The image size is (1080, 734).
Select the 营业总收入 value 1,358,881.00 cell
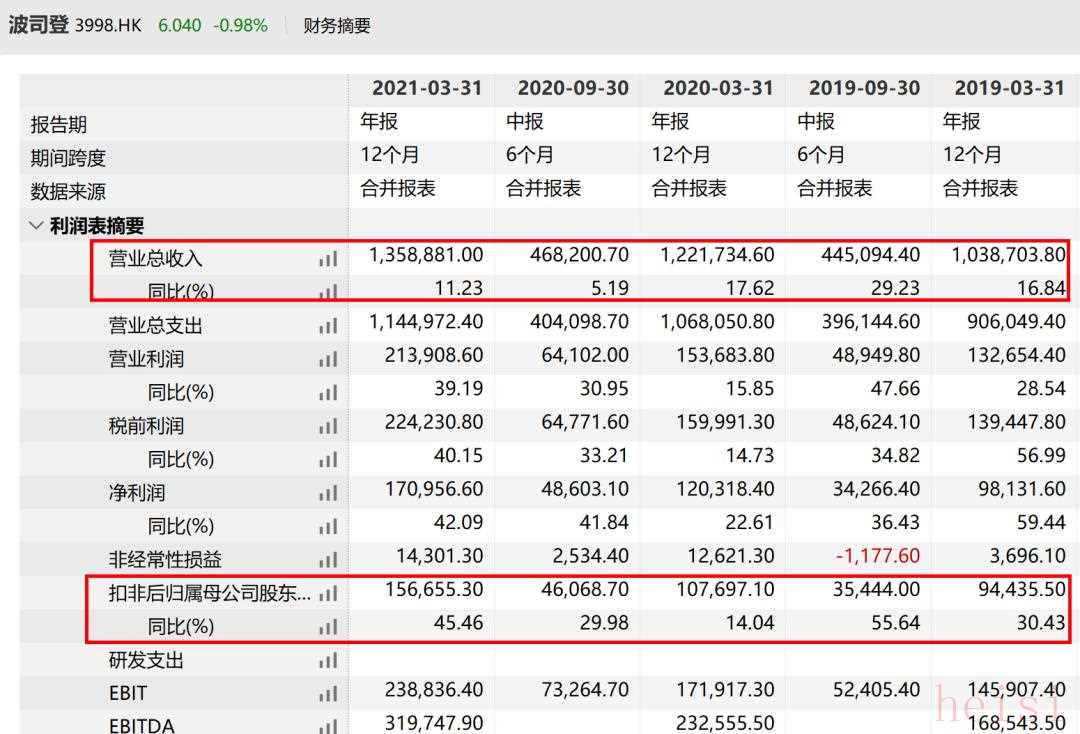click(x=426, y=255)
